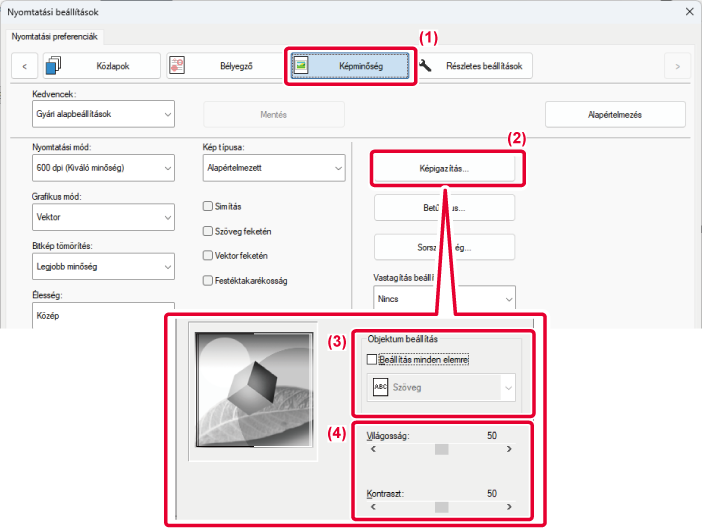Expand the Kép típusa dropdown

(274, 168)
